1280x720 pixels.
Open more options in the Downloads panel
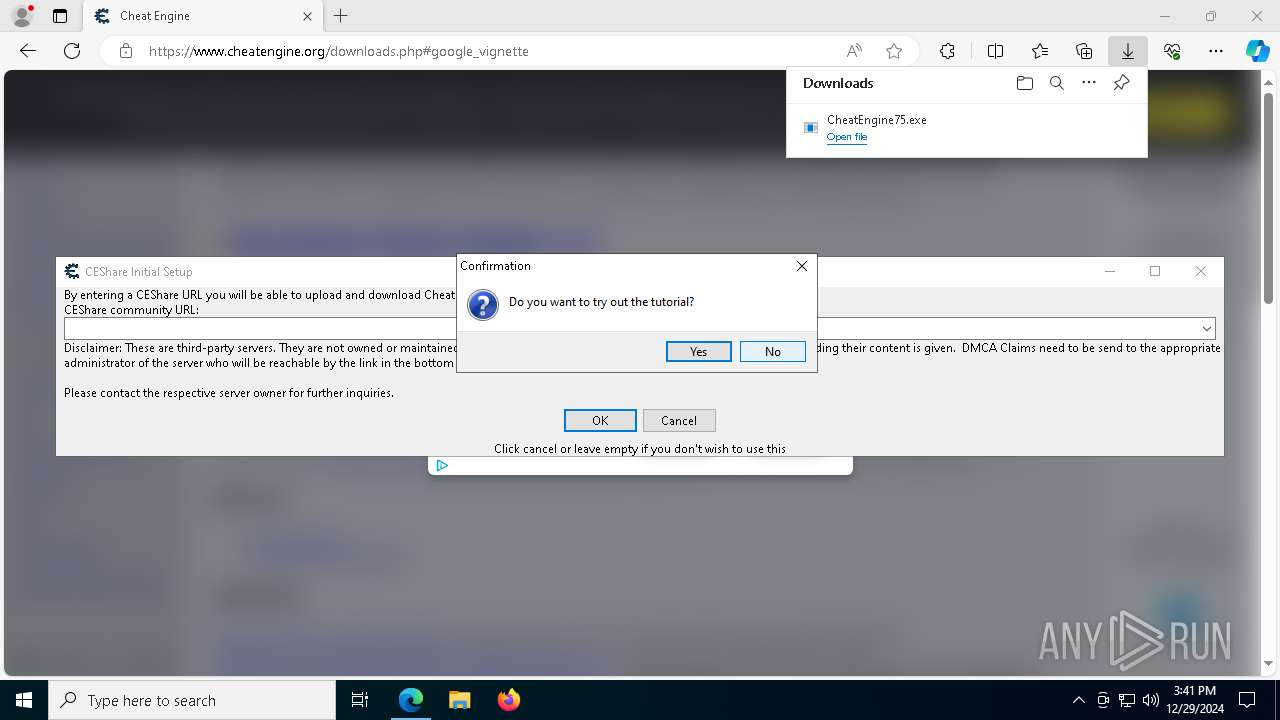1089,83
